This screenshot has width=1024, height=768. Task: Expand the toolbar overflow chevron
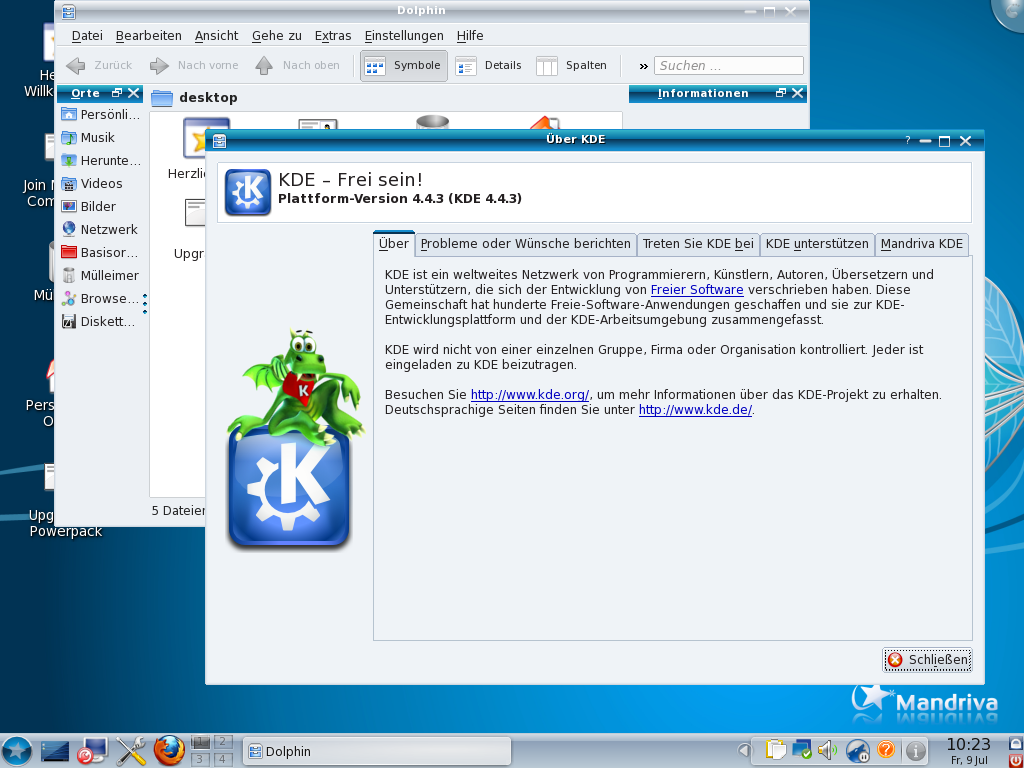[x=643, y=65]
